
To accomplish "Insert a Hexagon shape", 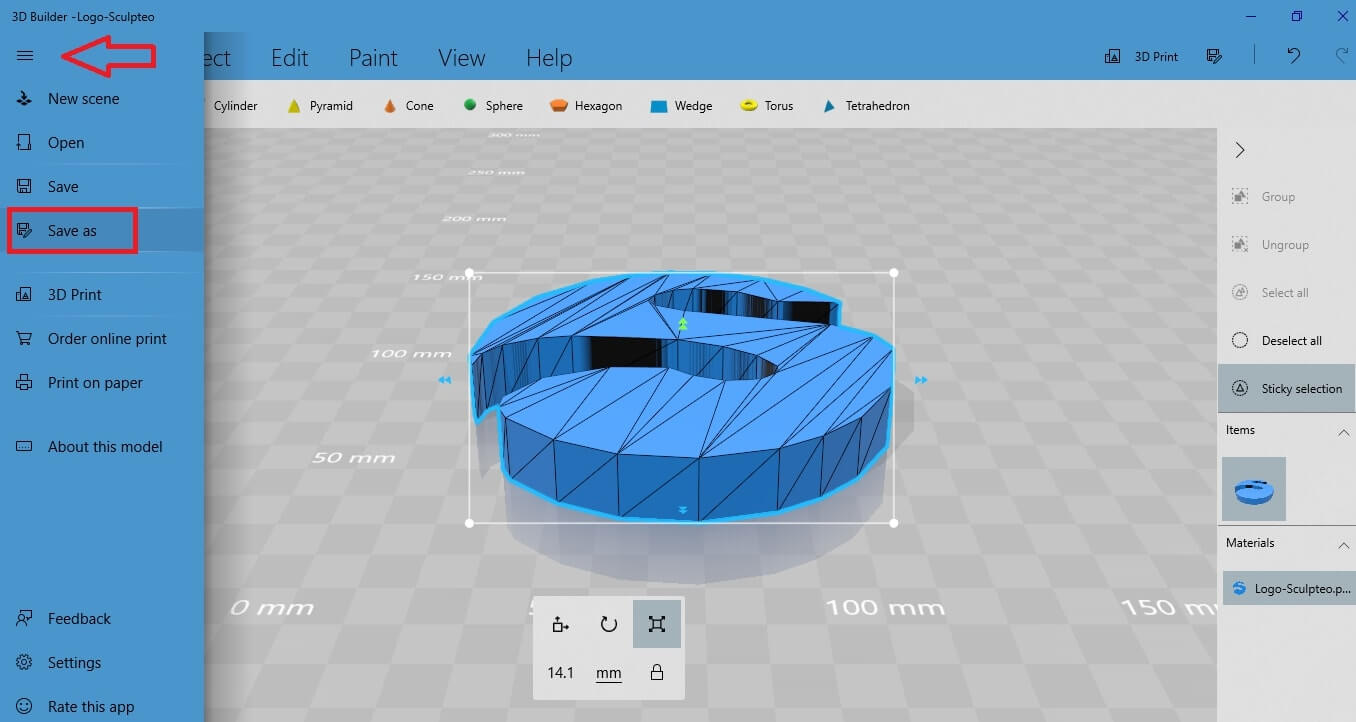I will (x=586, y=105).
